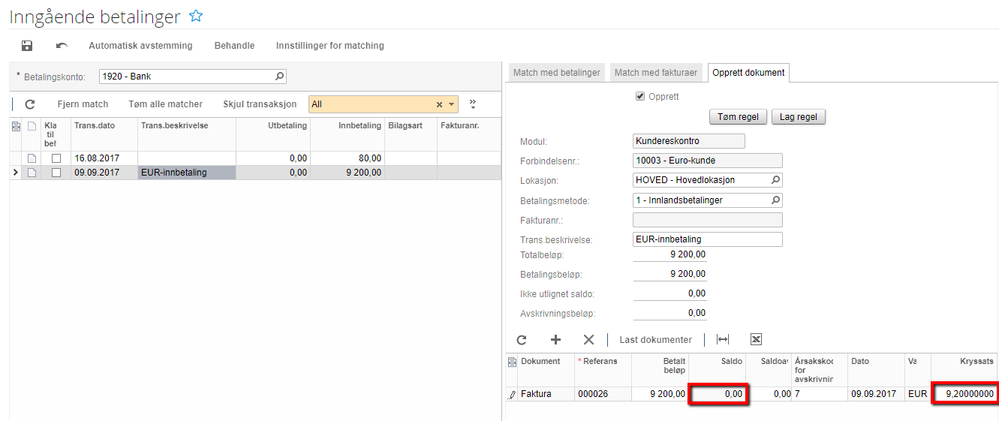Click Automatisk avstemming in the toolbar
Screen dimensions: 999x421
140,46
